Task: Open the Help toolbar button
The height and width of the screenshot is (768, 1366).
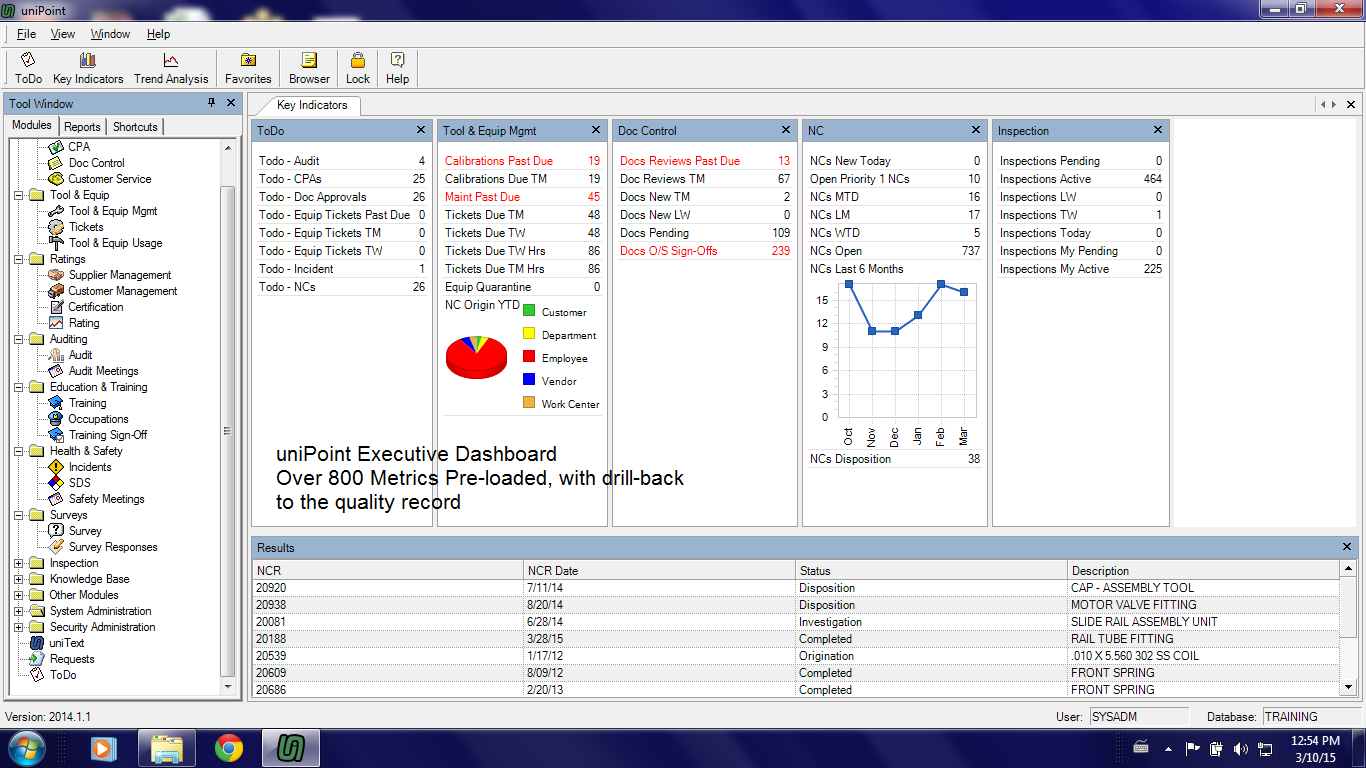Action: pos(397,68)
